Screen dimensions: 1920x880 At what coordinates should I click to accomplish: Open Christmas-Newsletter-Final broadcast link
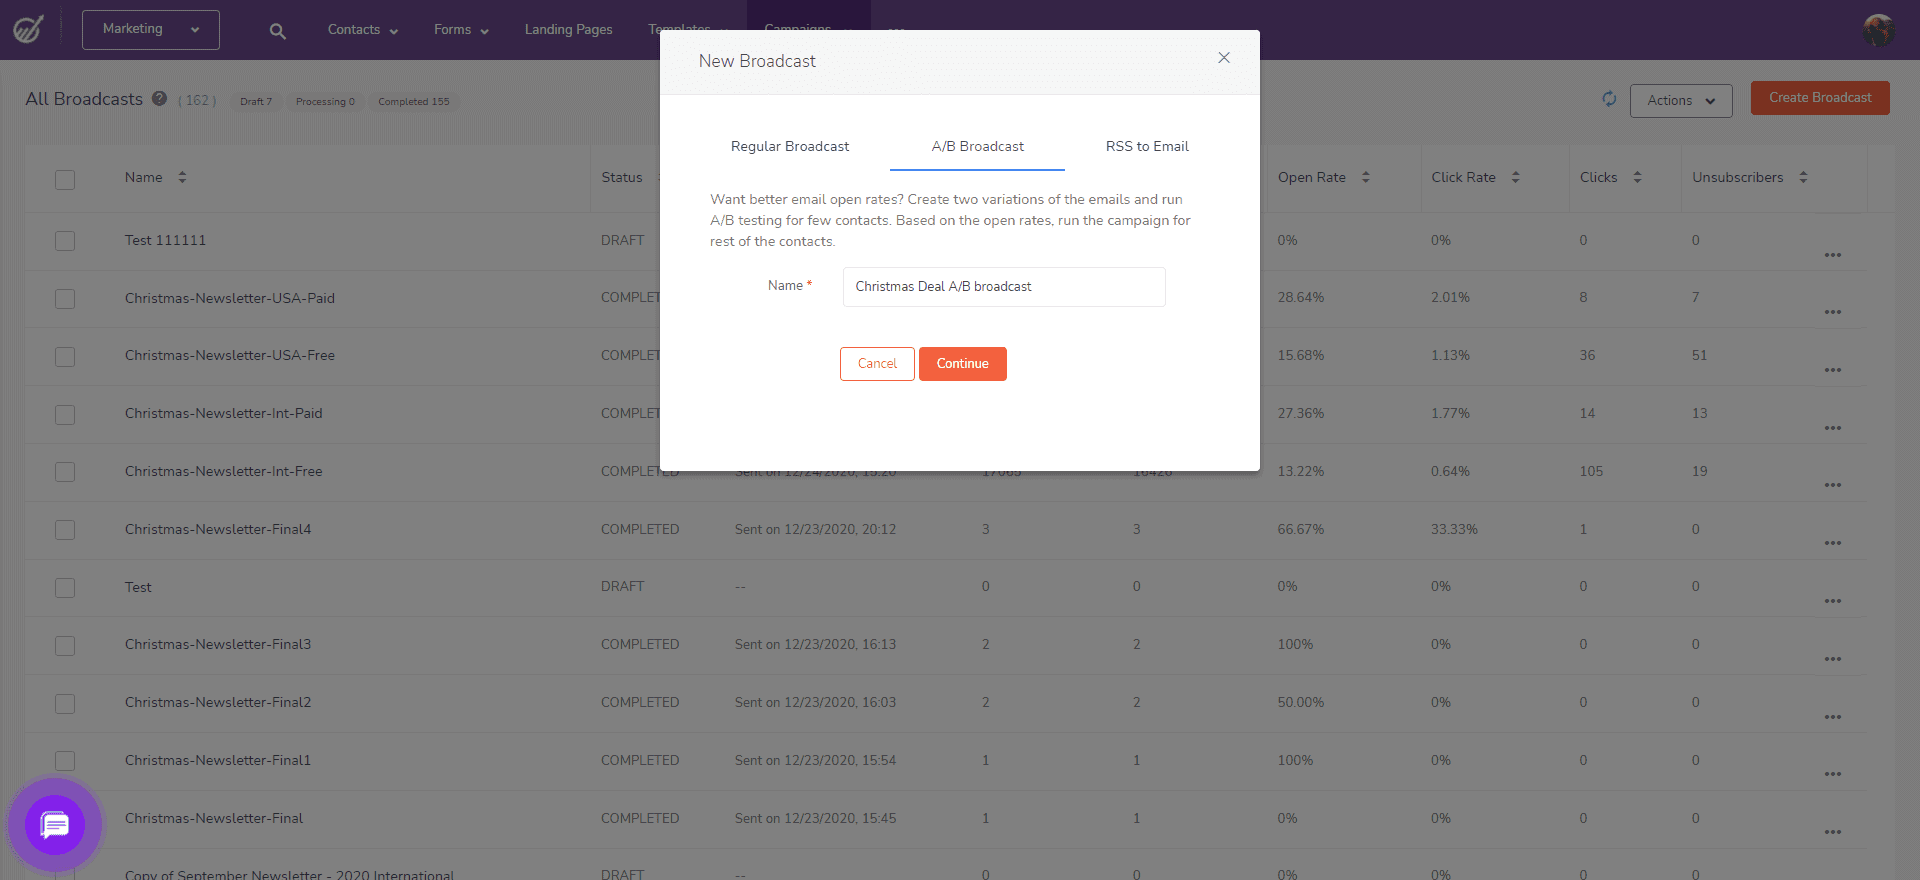(214, 818)
